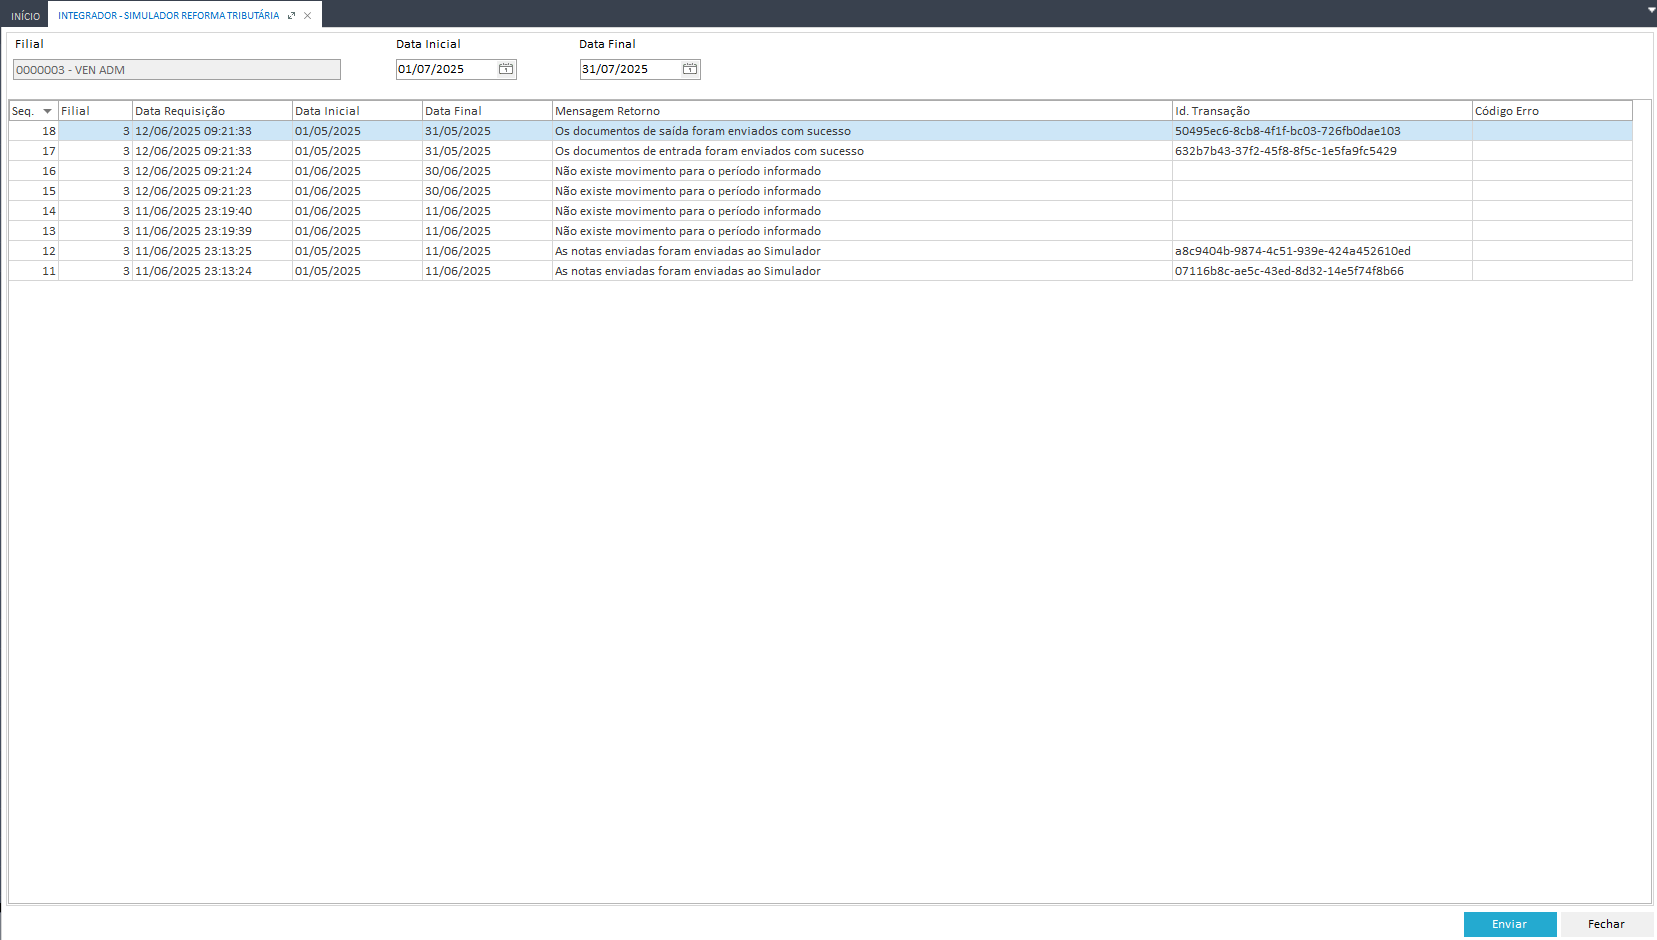Select the row with Seq. 13

[821, 231]
